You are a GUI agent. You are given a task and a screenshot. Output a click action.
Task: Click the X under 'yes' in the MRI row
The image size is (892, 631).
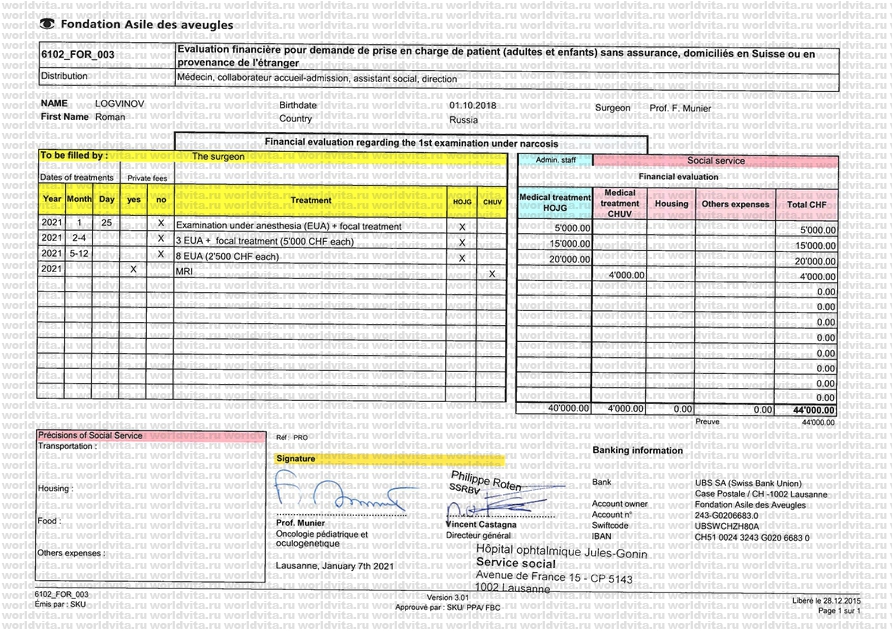(x=133, y=269)
